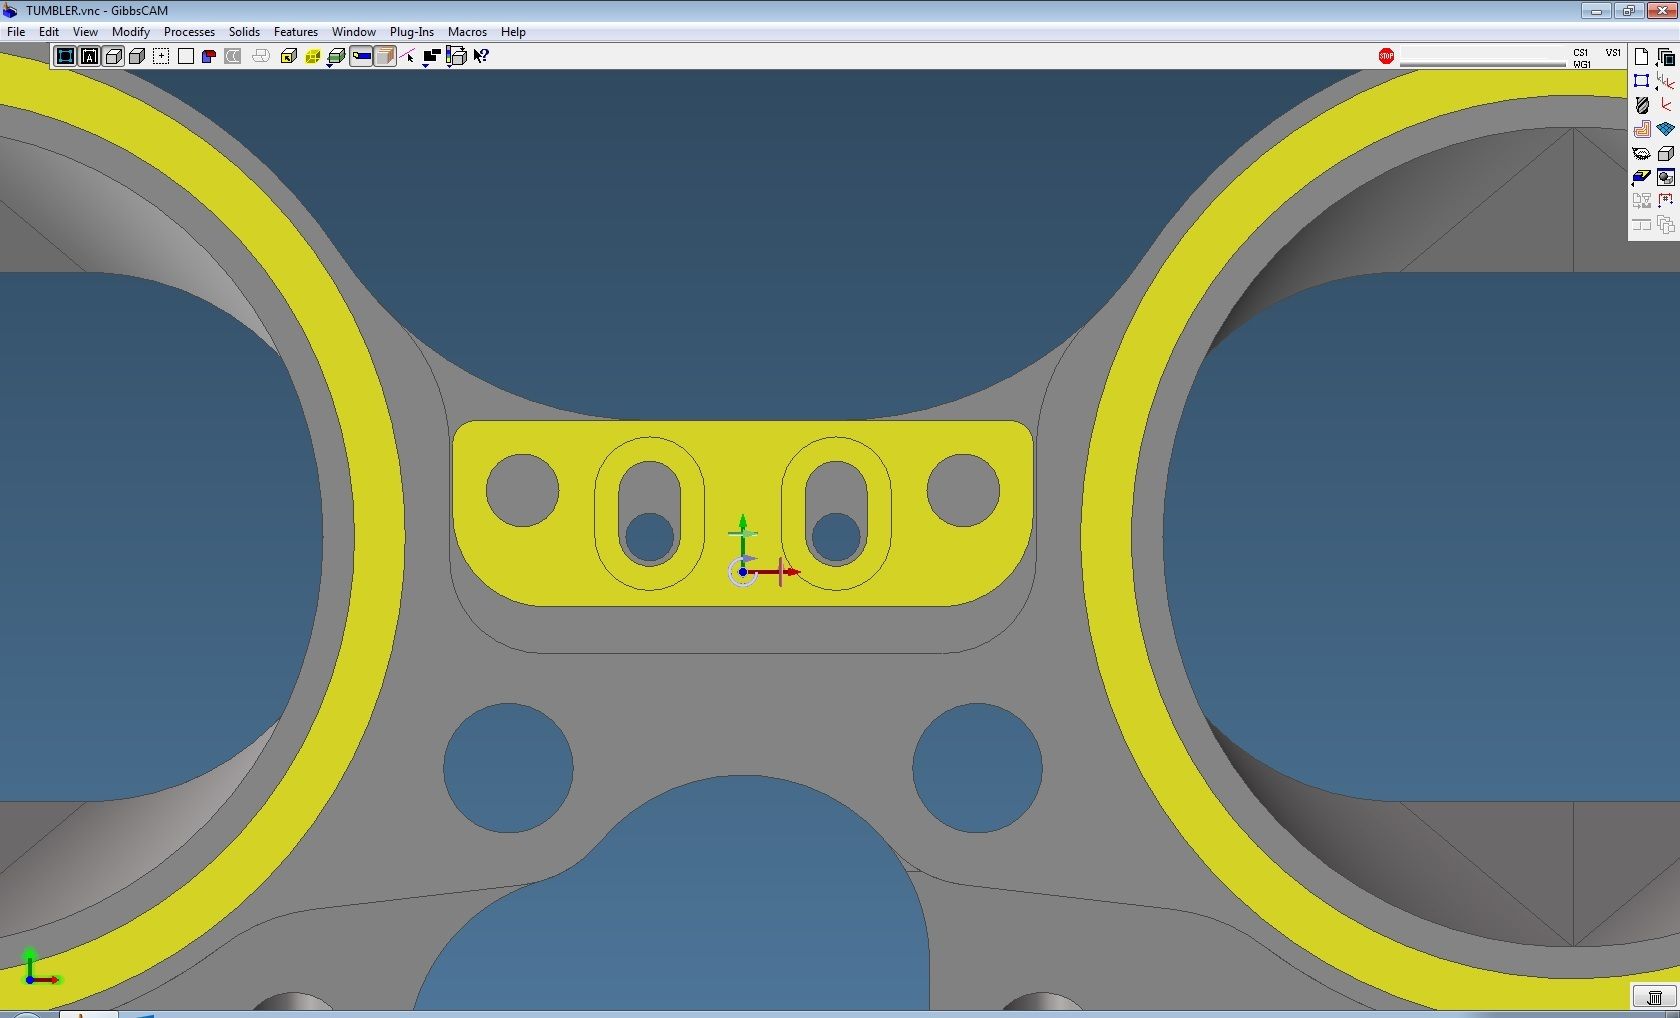The image size is (1680, 1018).
Task: Open the Geometry Creation rectangle icon
Action: click(x=1641, y=81)
